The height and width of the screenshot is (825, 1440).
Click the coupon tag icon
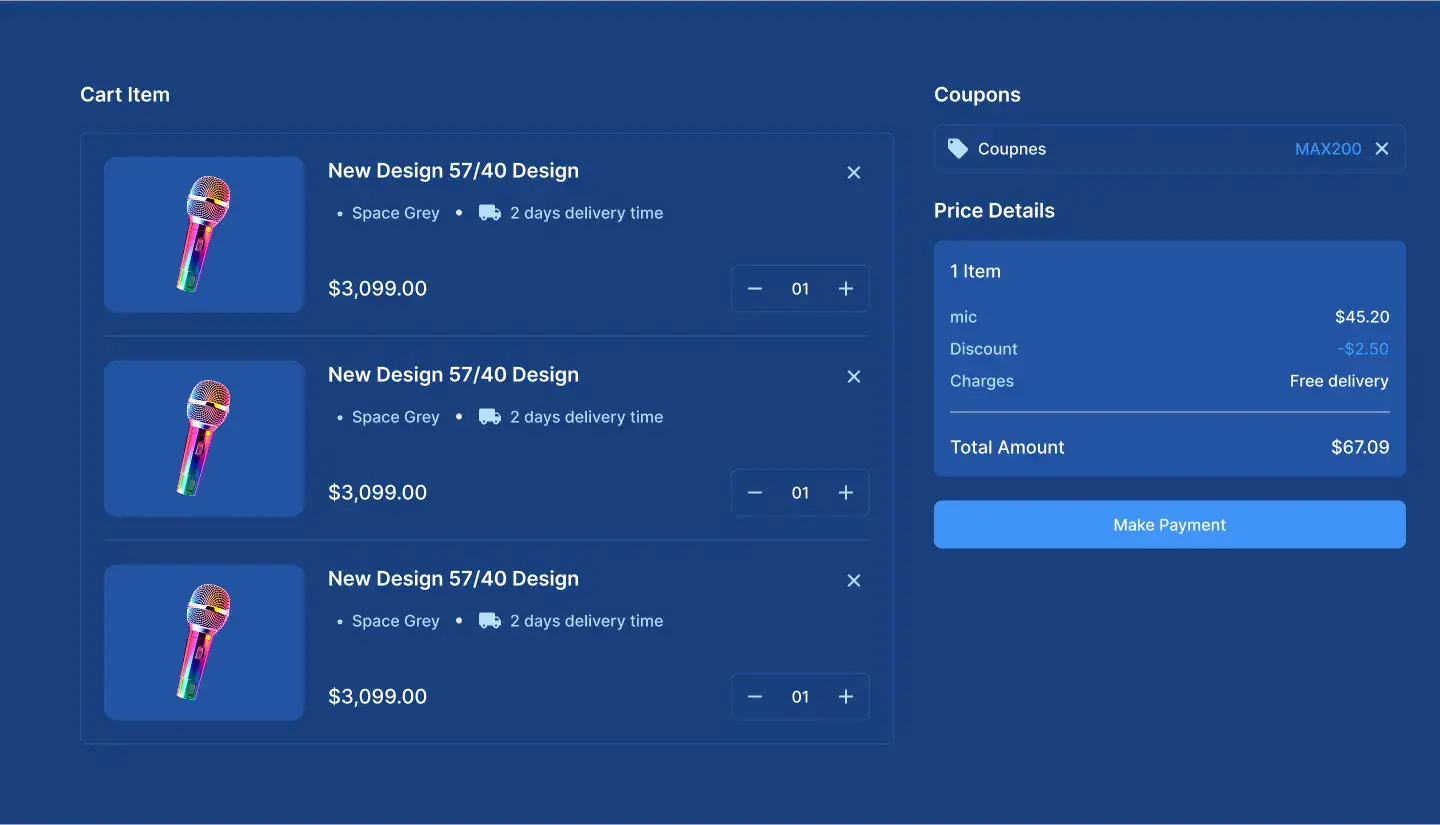click(958, 149)
